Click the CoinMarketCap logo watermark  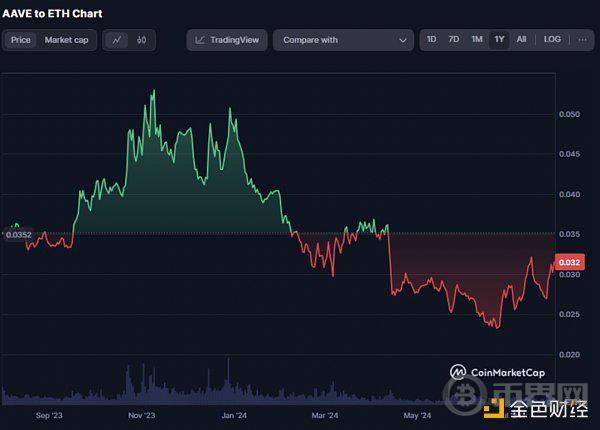coord(501,371)
